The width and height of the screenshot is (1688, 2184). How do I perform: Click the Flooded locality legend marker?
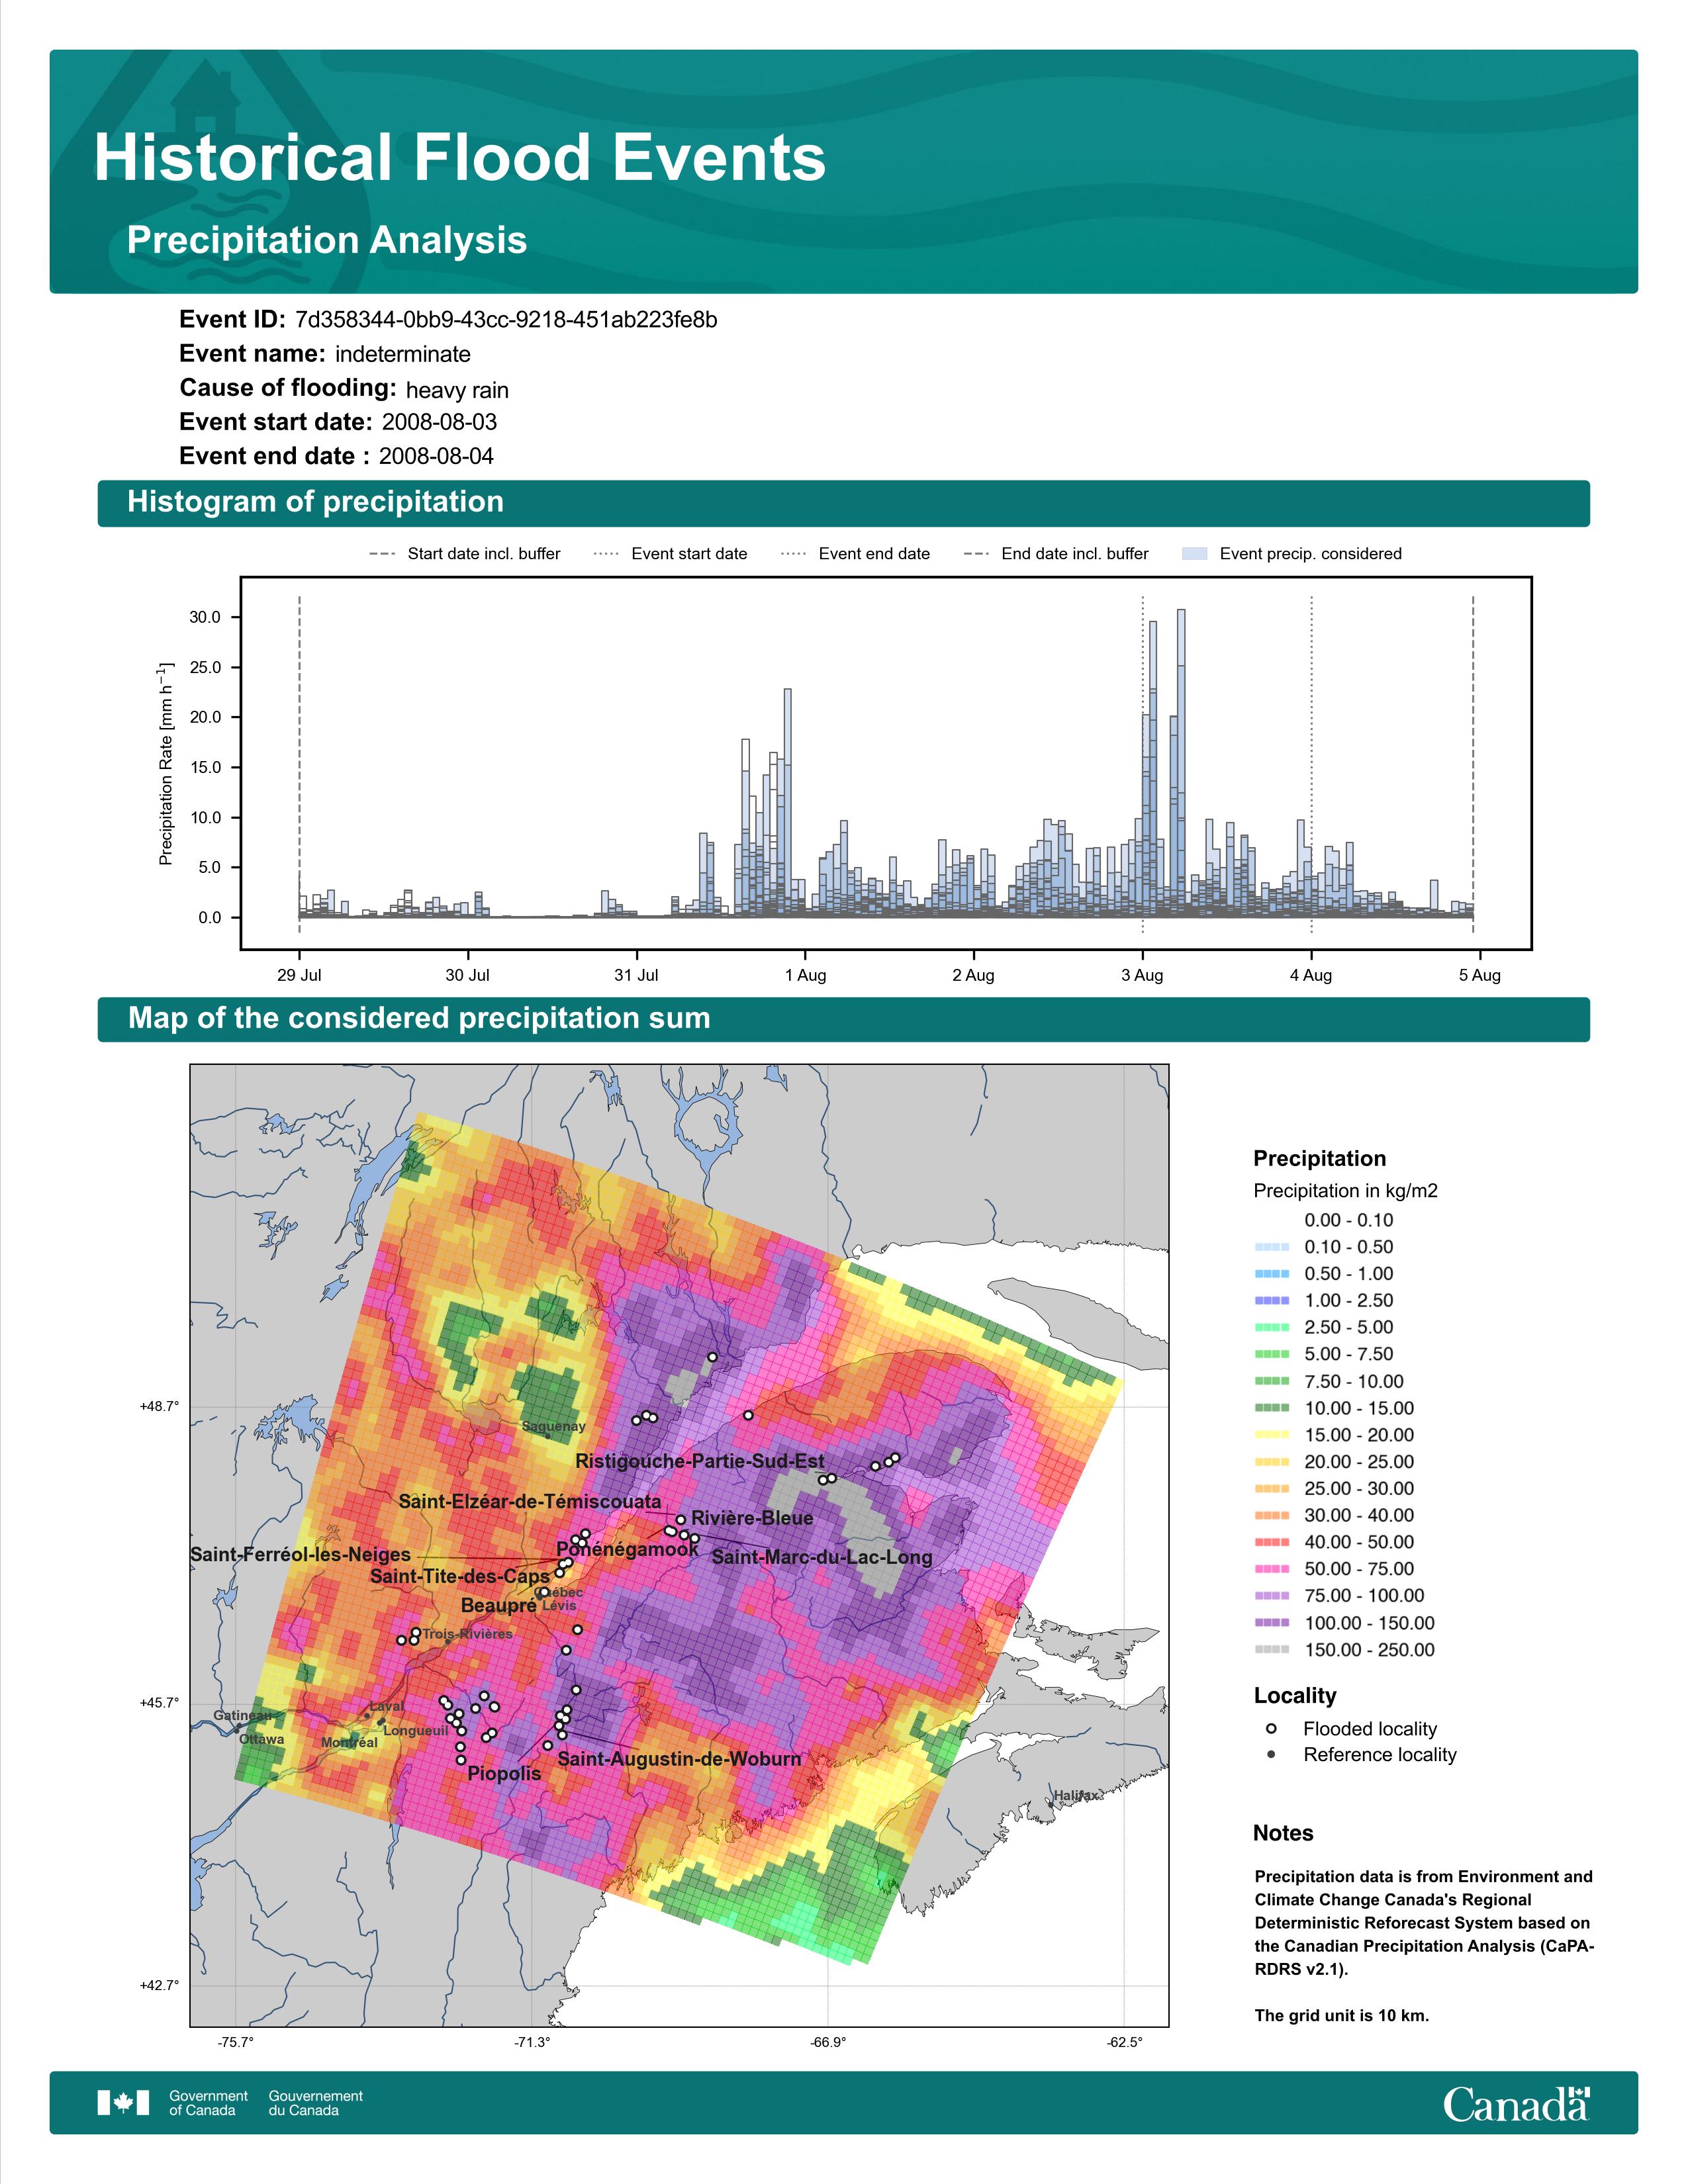1271,1729
